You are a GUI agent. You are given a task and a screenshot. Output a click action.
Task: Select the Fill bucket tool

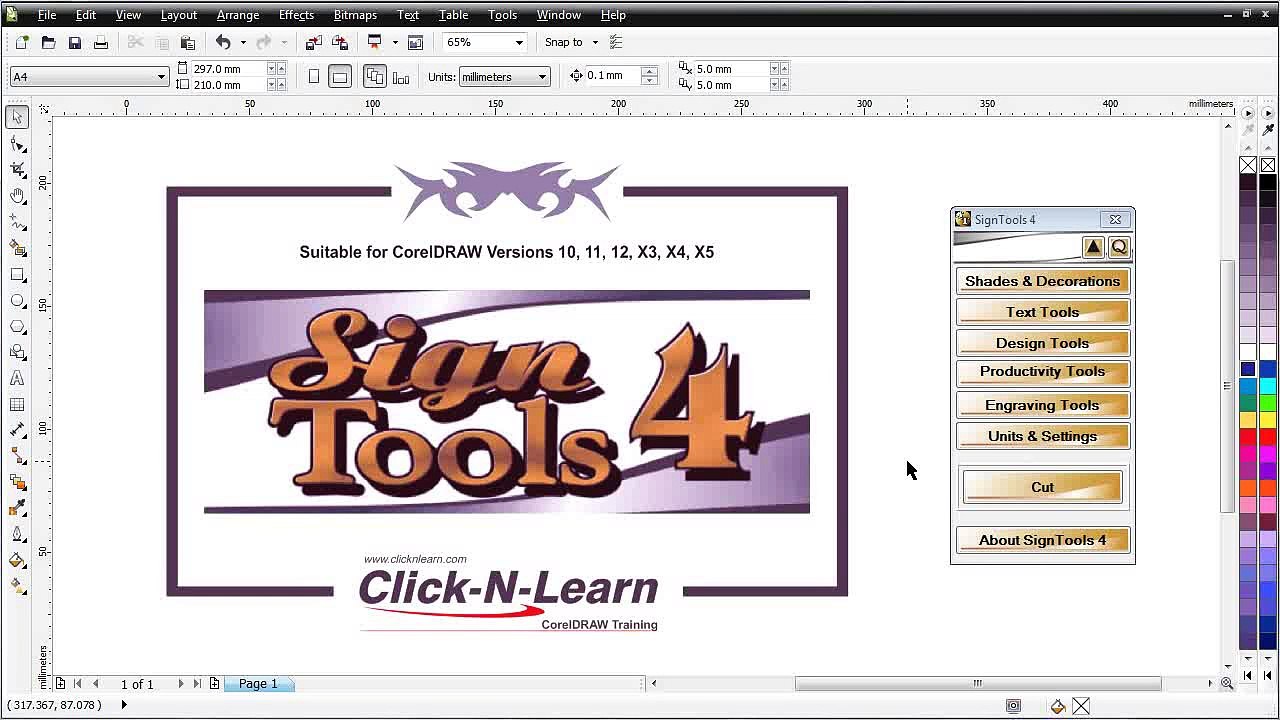[x=17, y=560]
